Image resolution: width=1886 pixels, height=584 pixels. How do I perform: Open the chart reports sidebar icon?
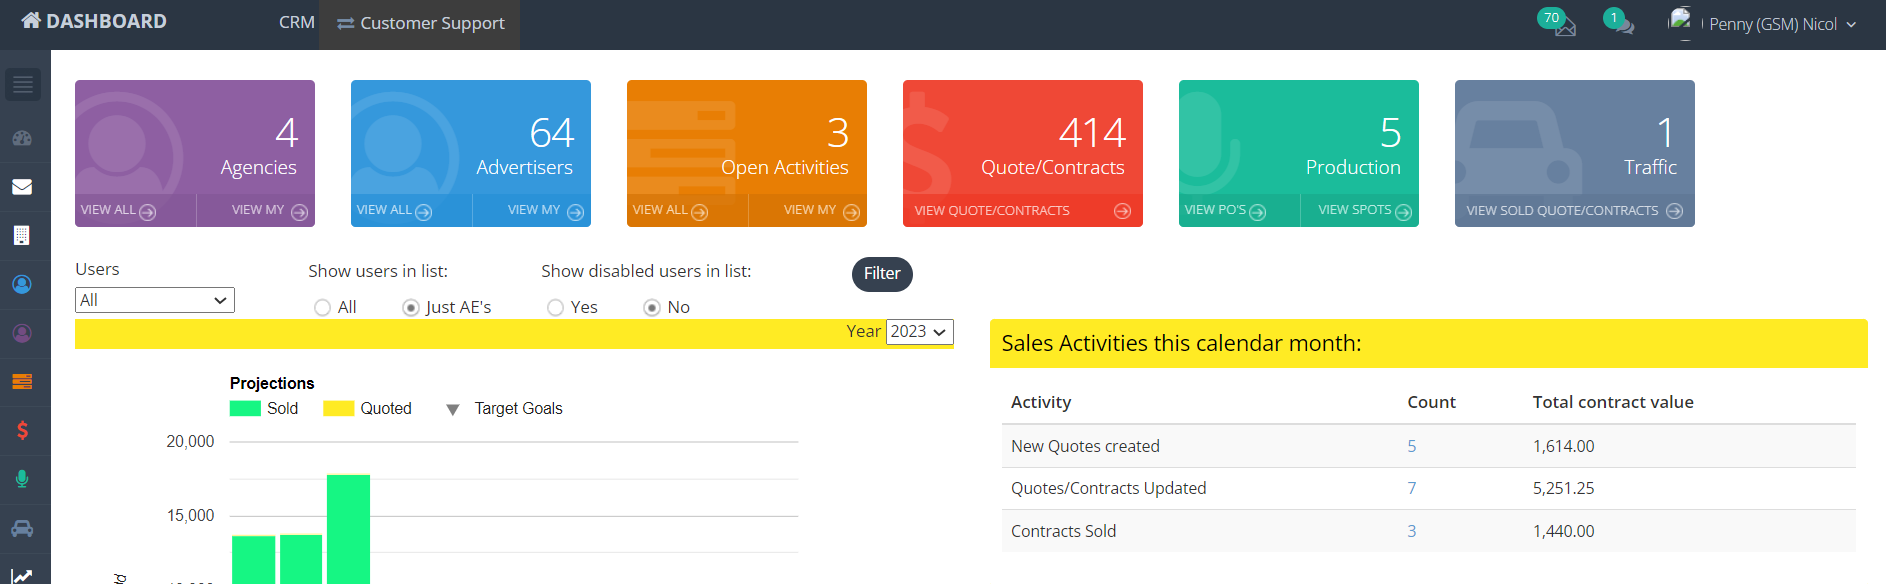coord(22,575)
